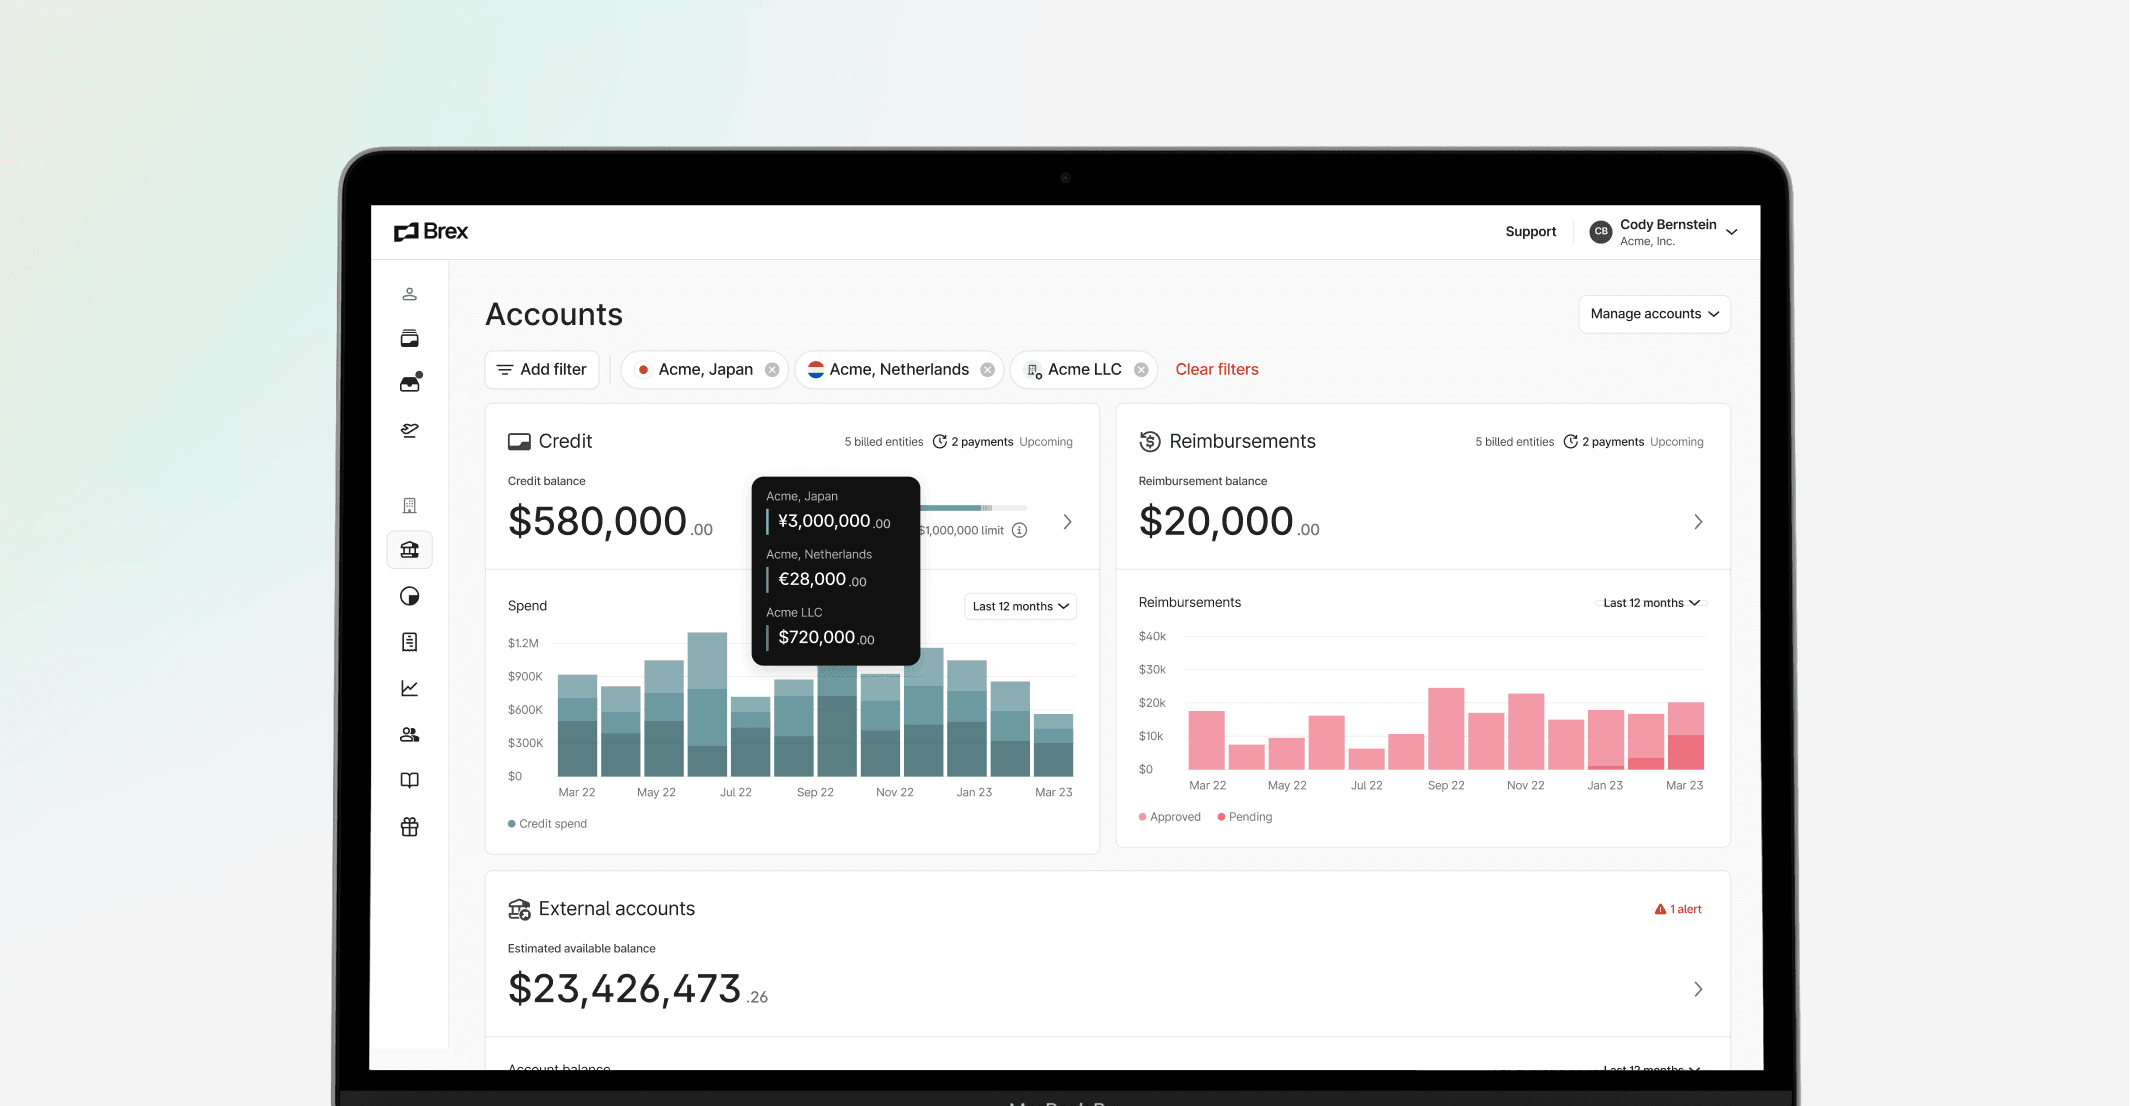Open the inbox icon with notification dot

[x=410, y=382]
